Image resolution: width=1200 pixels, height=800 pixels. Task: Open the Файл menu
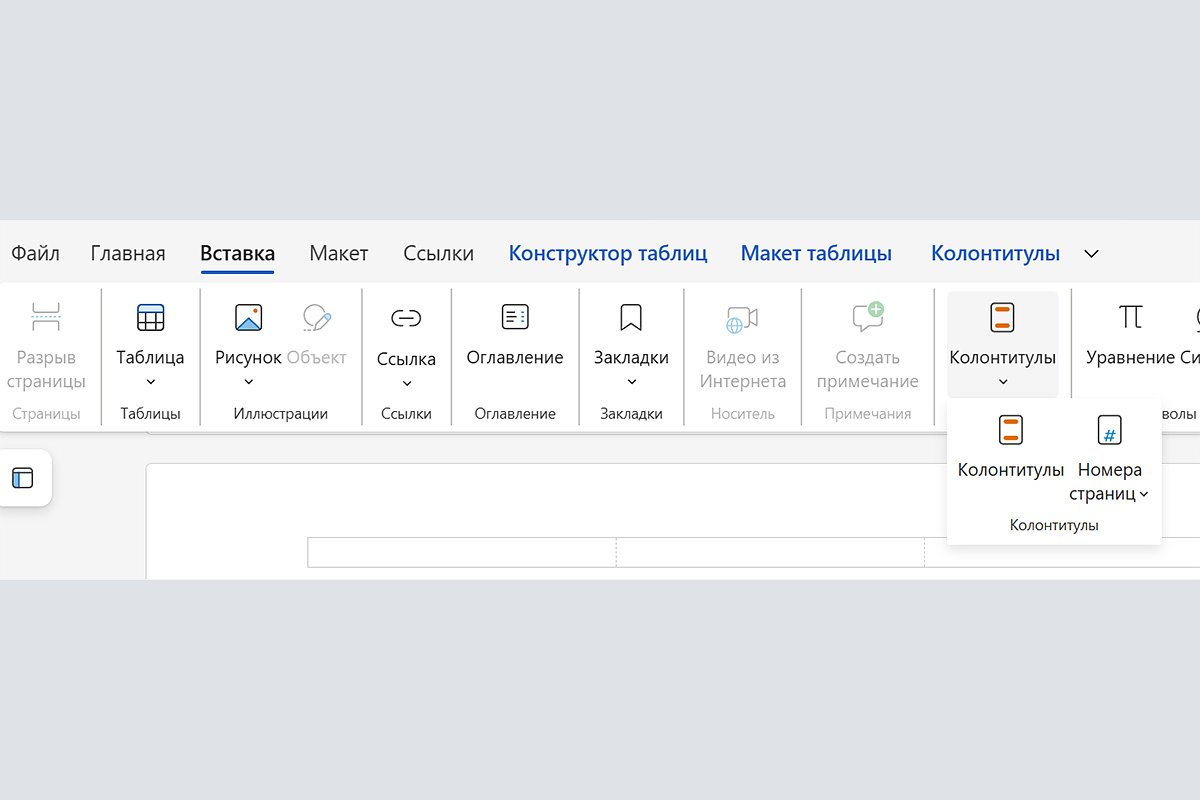pyautogui.click(x=35, y=254)
